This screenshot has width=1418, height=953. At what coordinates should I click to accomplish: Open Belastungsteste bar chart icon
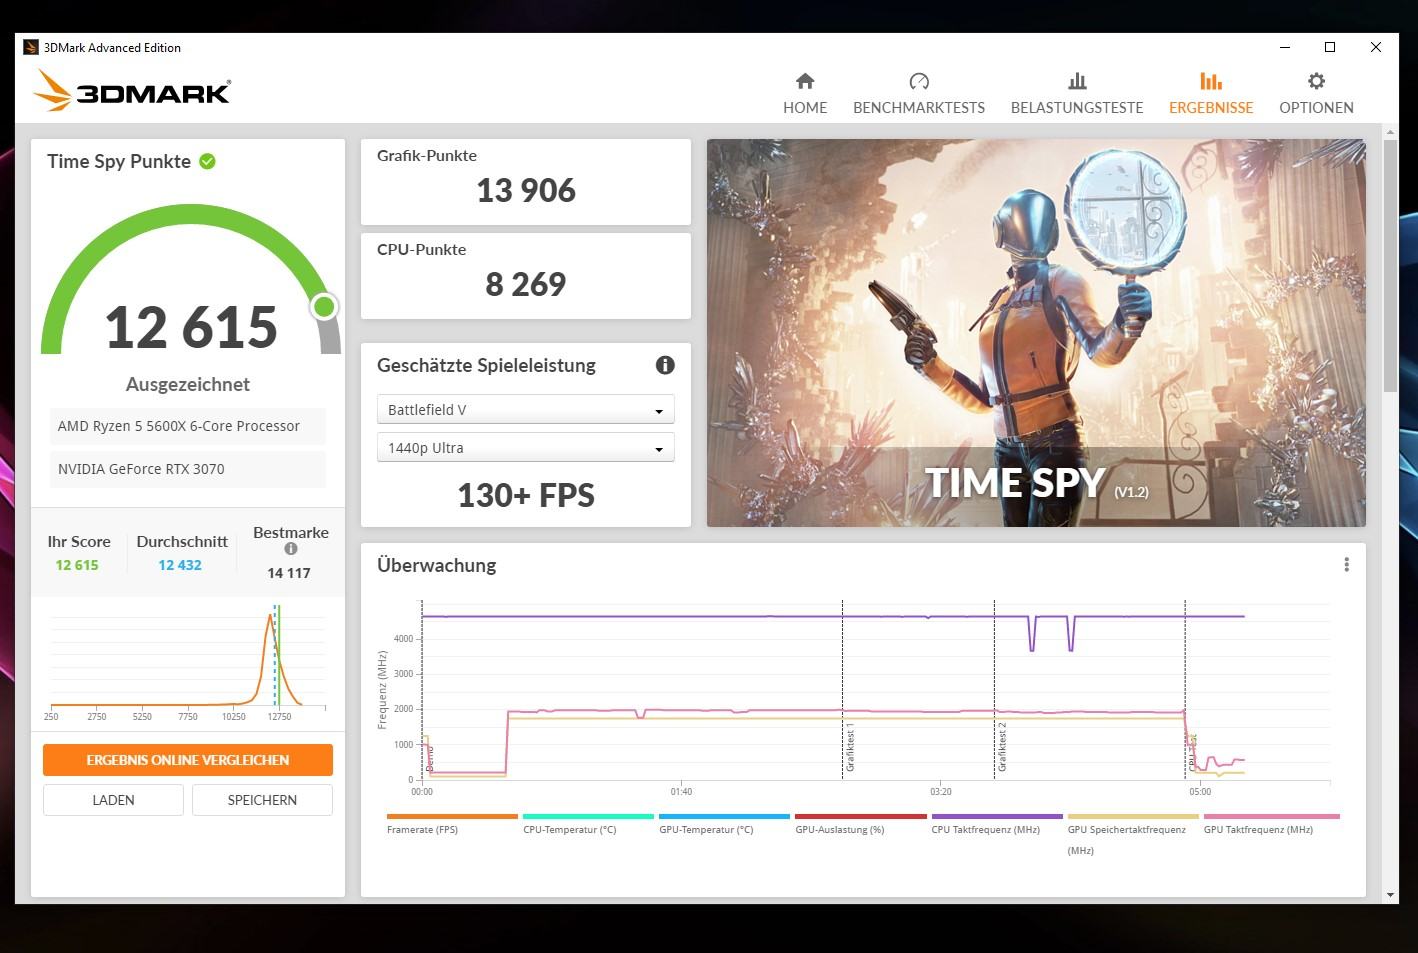pyautogui.click(x=1077, y=81)
